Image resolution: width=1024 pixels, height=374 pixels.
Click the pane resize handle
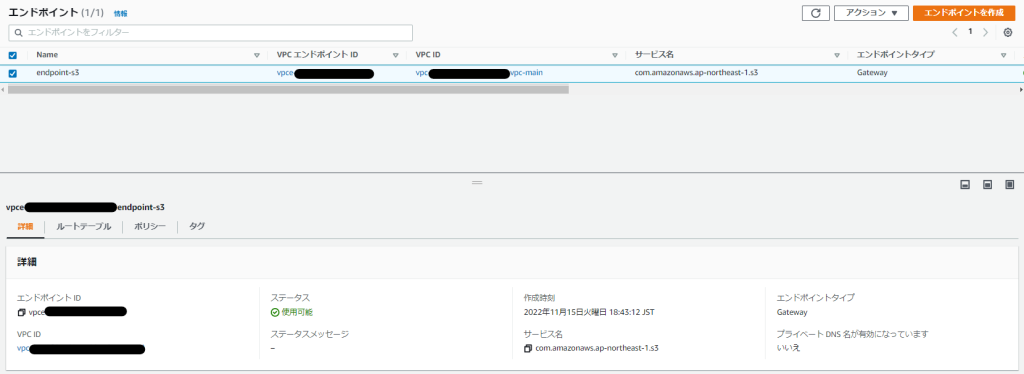pyautogui.click(x=477, y=182)
